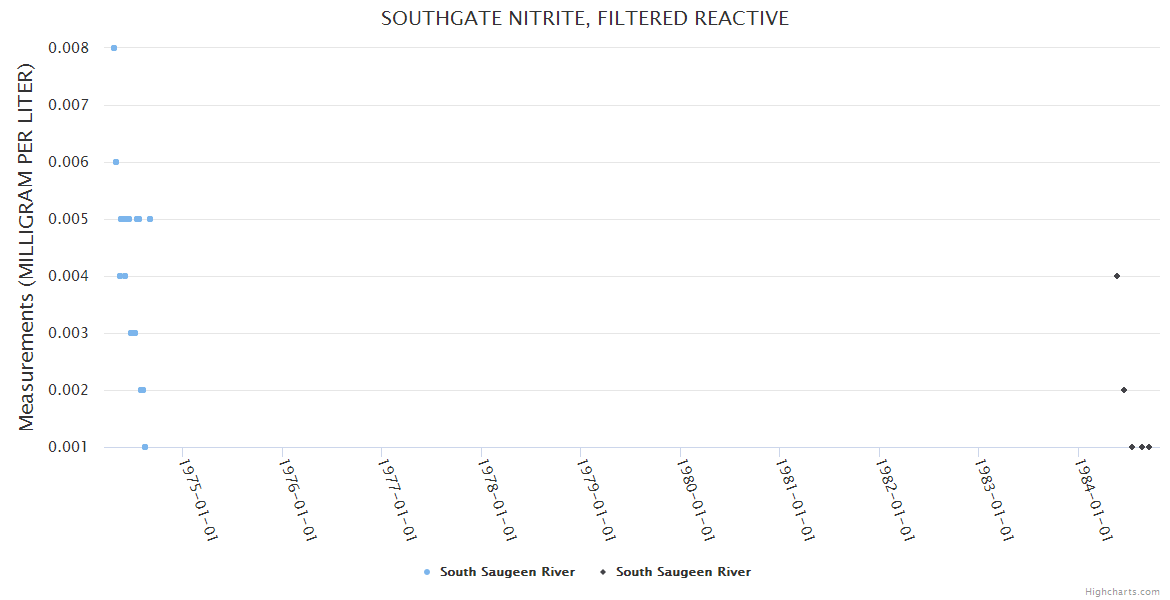
Task: Click the black diamond point at 0.004
Action: [1117, 276]
